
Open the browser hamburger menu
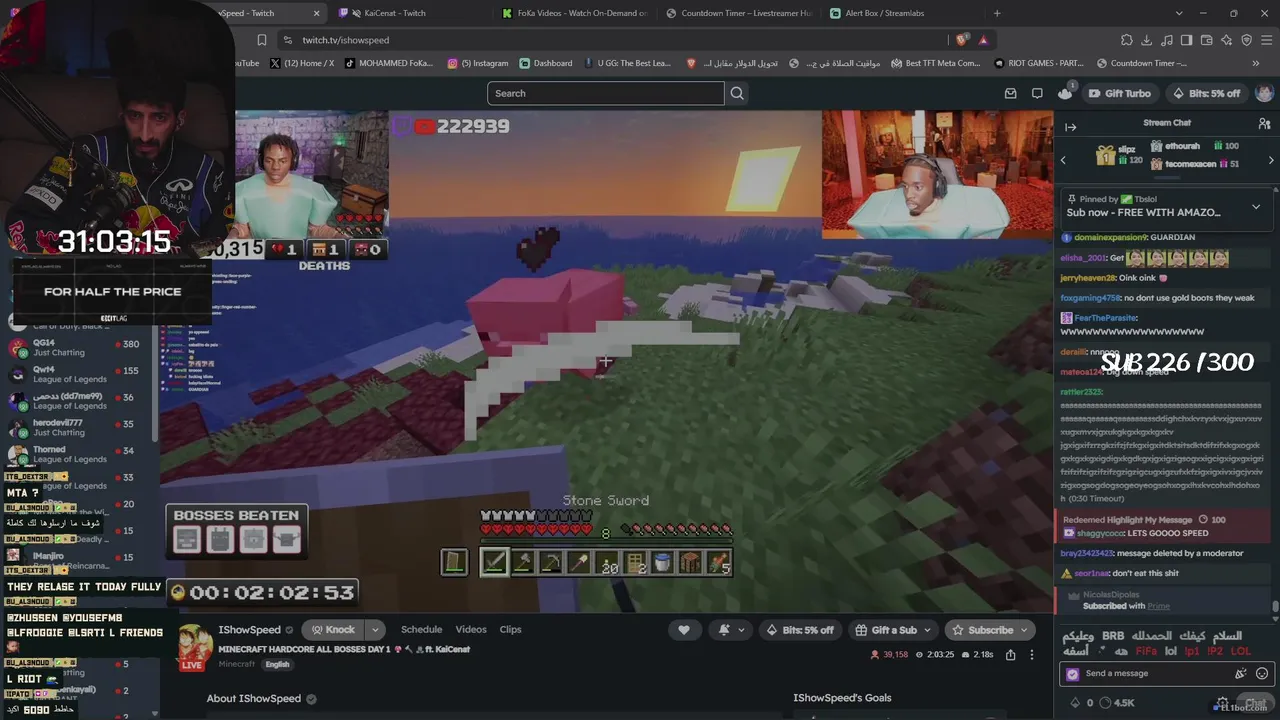(x=1266, y=40)
